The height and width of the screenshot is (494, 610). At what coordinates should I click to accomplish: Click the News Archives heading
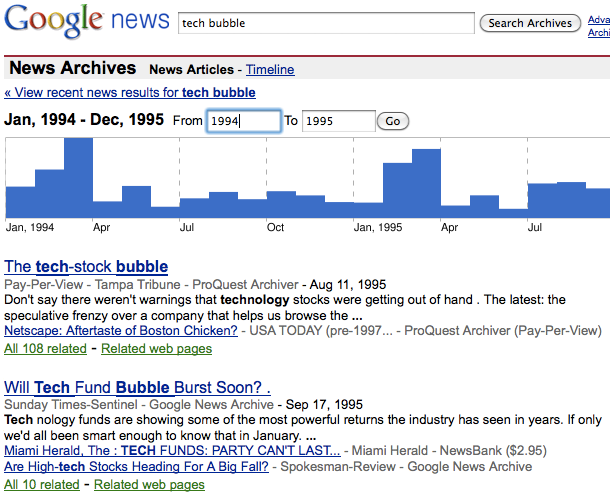[73, 68]
